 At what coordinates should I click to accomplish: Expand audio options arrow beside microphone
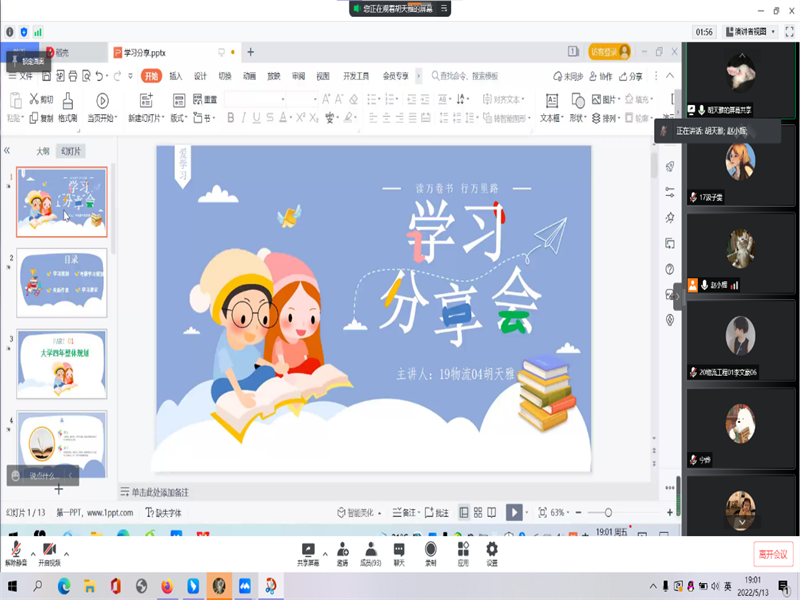33,553
